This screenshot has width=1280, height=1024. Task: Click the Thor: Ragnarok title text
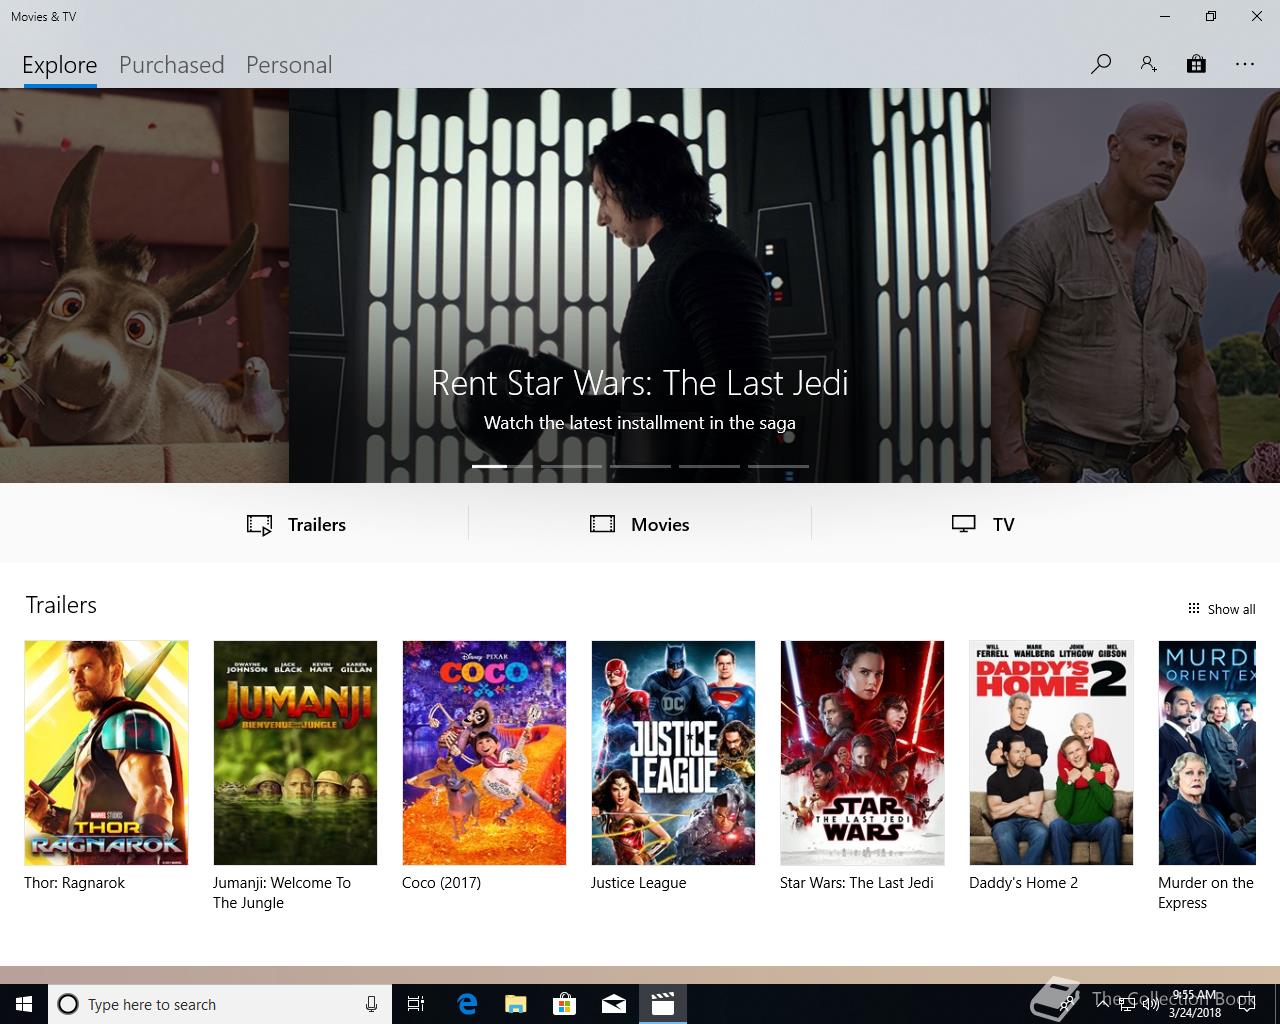74,883
